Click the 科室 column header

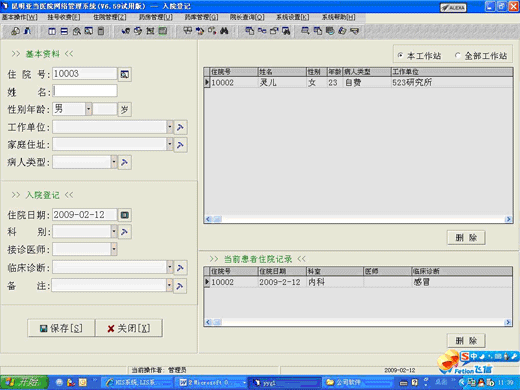(x=335, y=271)
